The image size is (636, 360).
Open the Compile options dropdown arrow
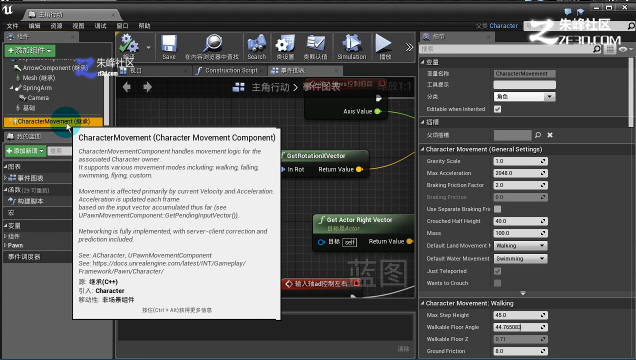[148, 47]
